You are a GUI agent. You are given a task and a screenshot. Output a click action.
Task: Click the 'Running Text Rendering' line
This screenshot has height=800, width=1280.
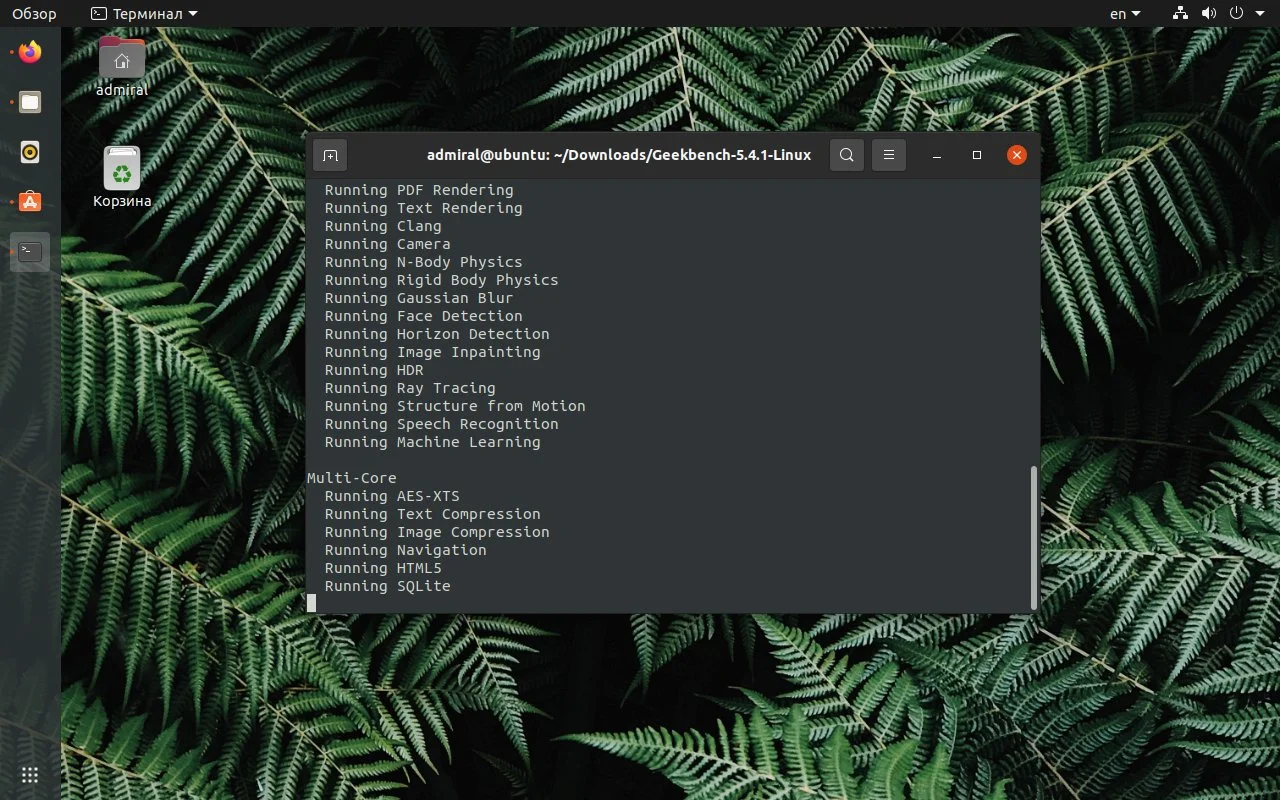click(424, 208)
